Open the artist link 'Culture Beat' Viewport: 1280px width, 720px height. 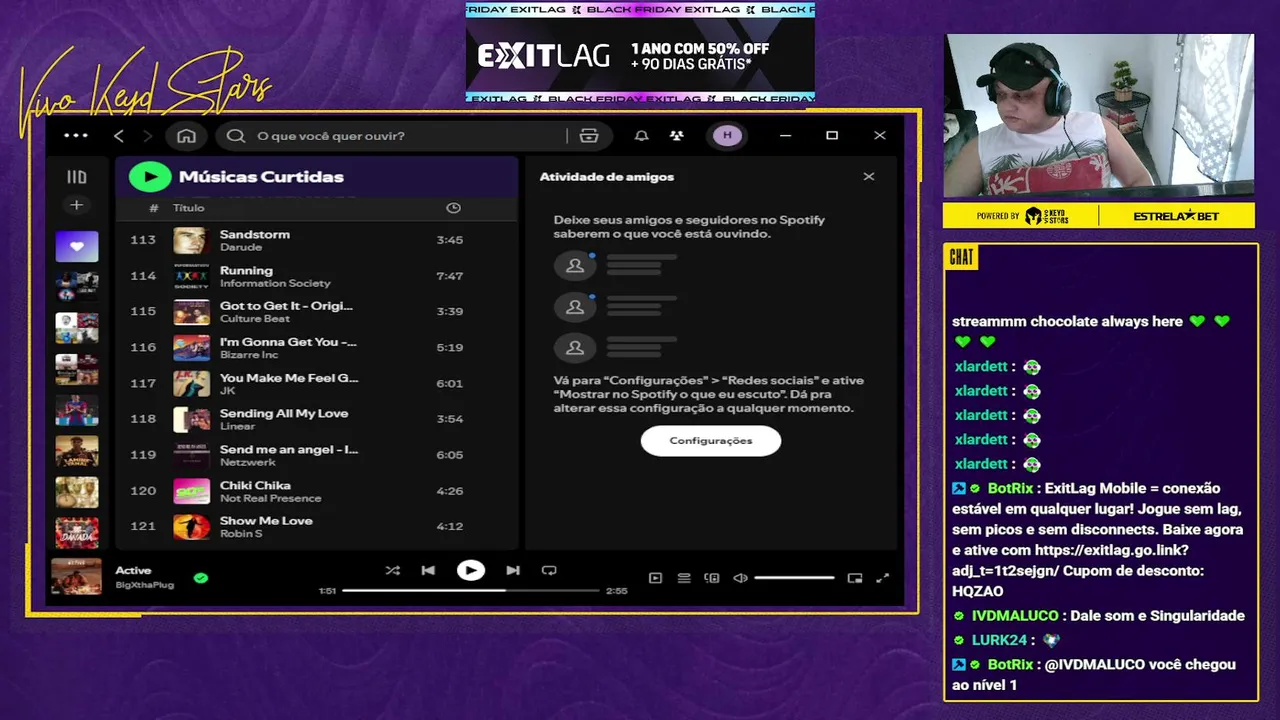tap(254, 319)
